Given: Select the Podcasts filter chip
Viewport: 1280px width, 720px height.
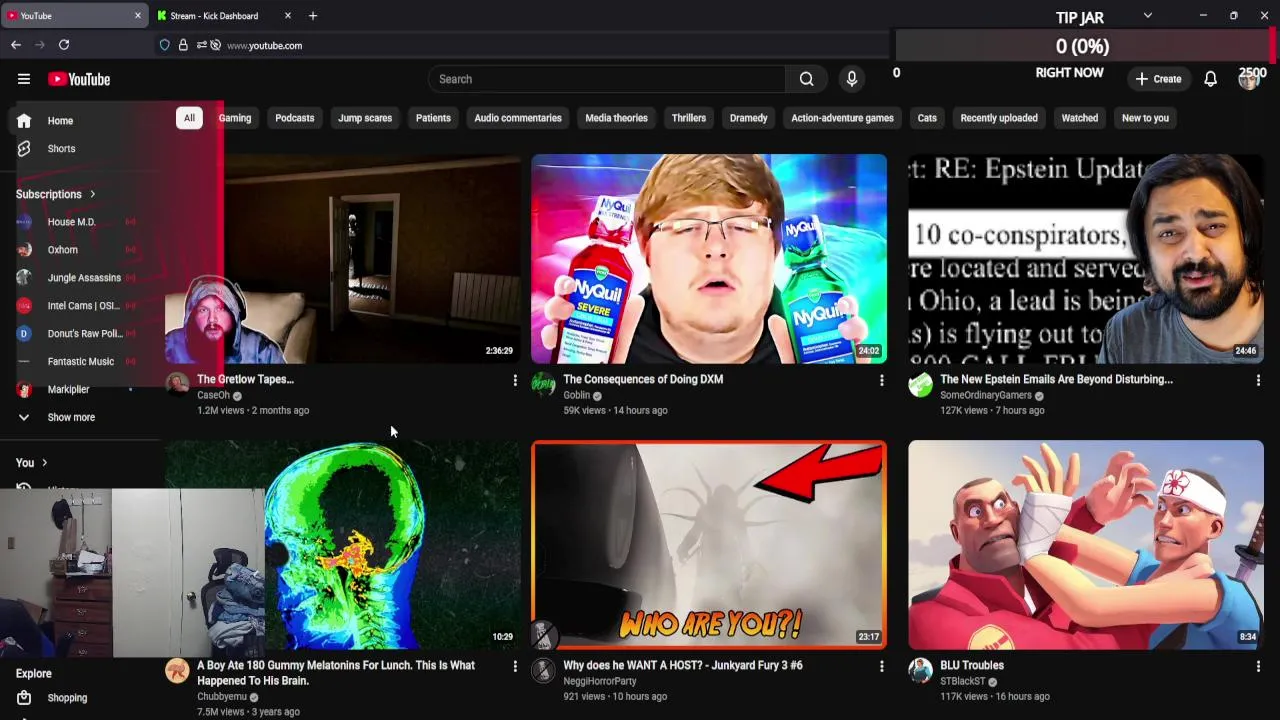Looking at the screenshot, I should click(294, 118).
